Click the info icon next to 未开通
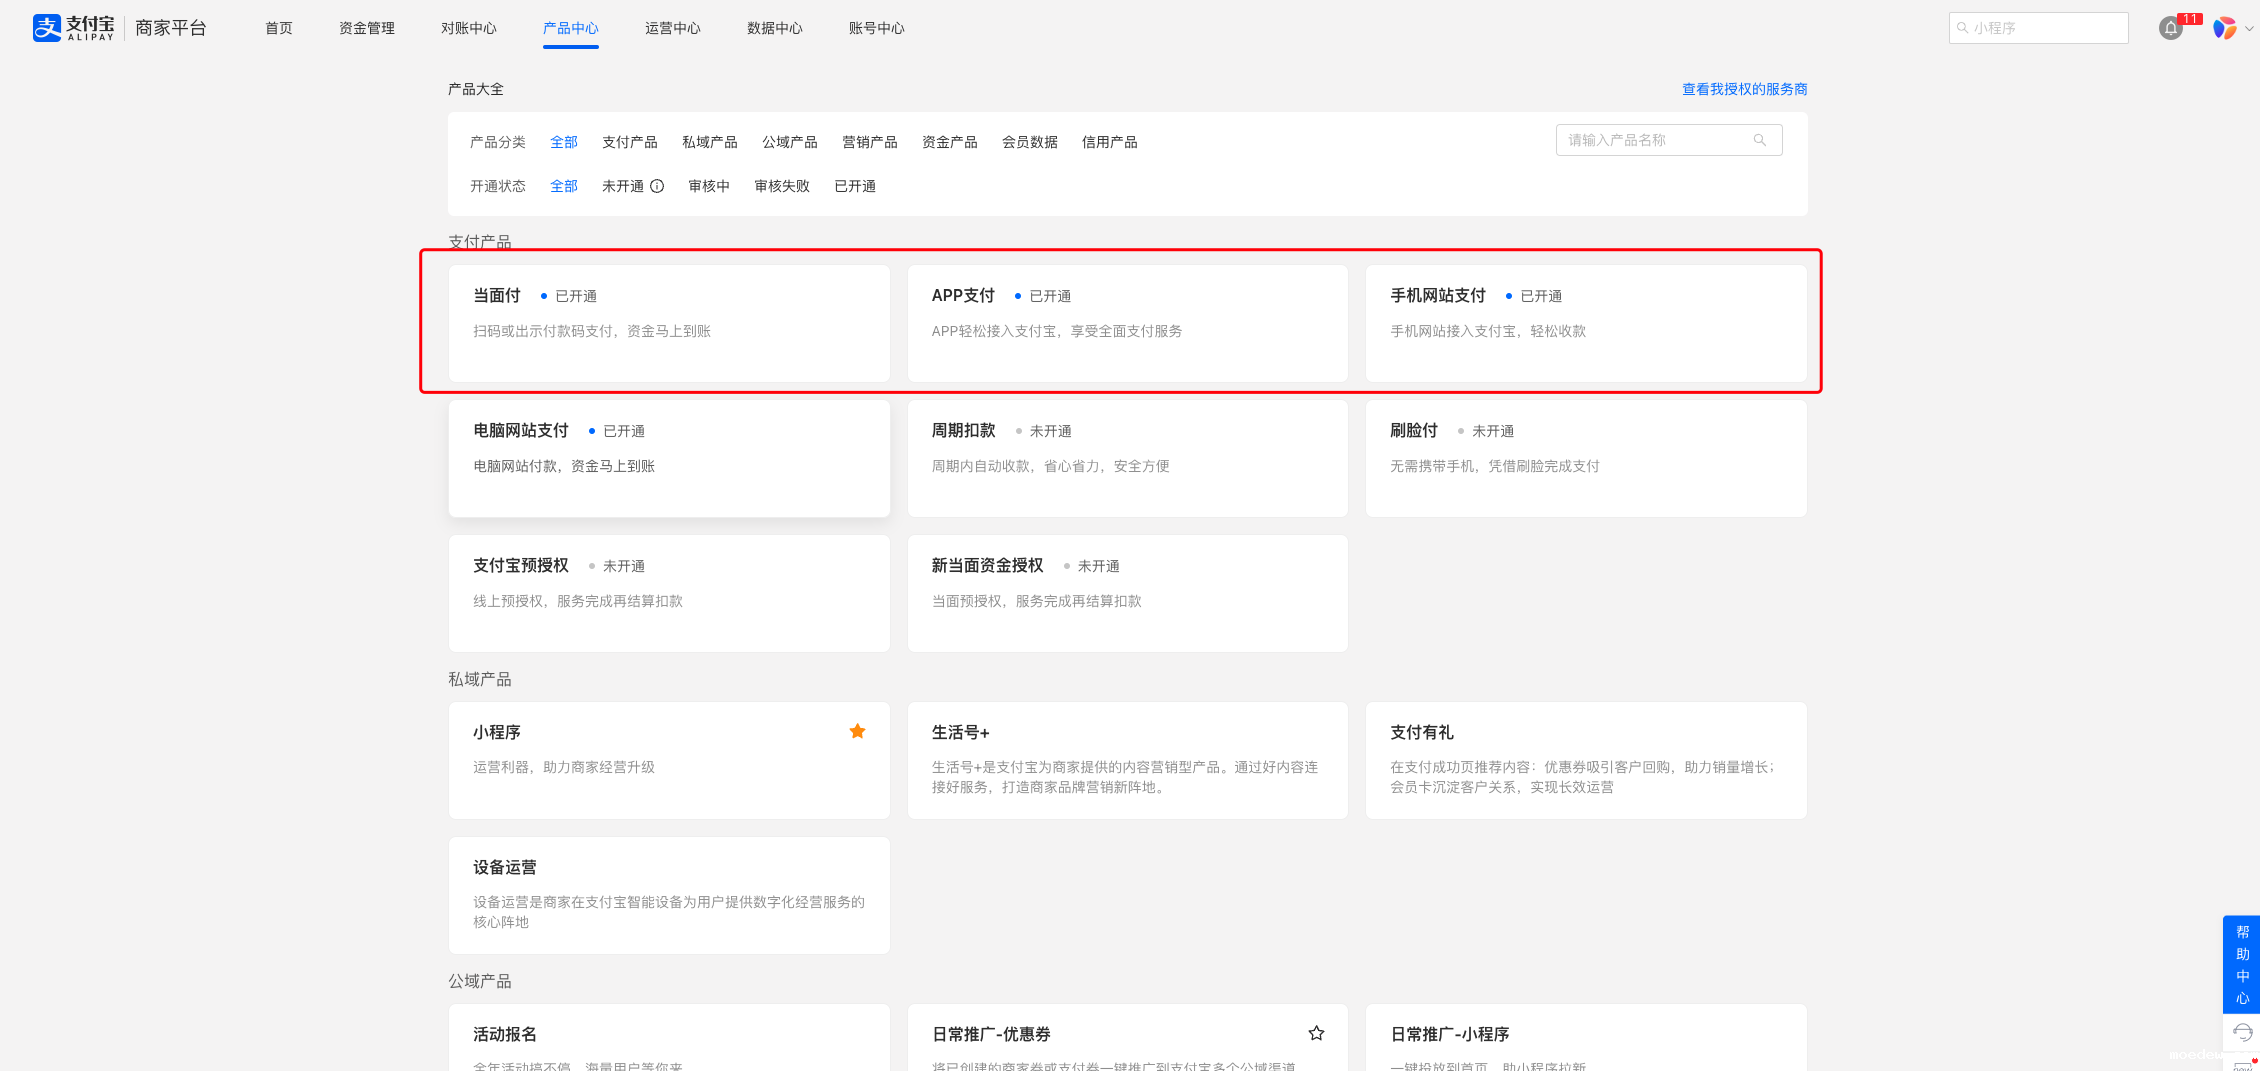This screenshot has height=1071, width=2260. pos(657,186)
